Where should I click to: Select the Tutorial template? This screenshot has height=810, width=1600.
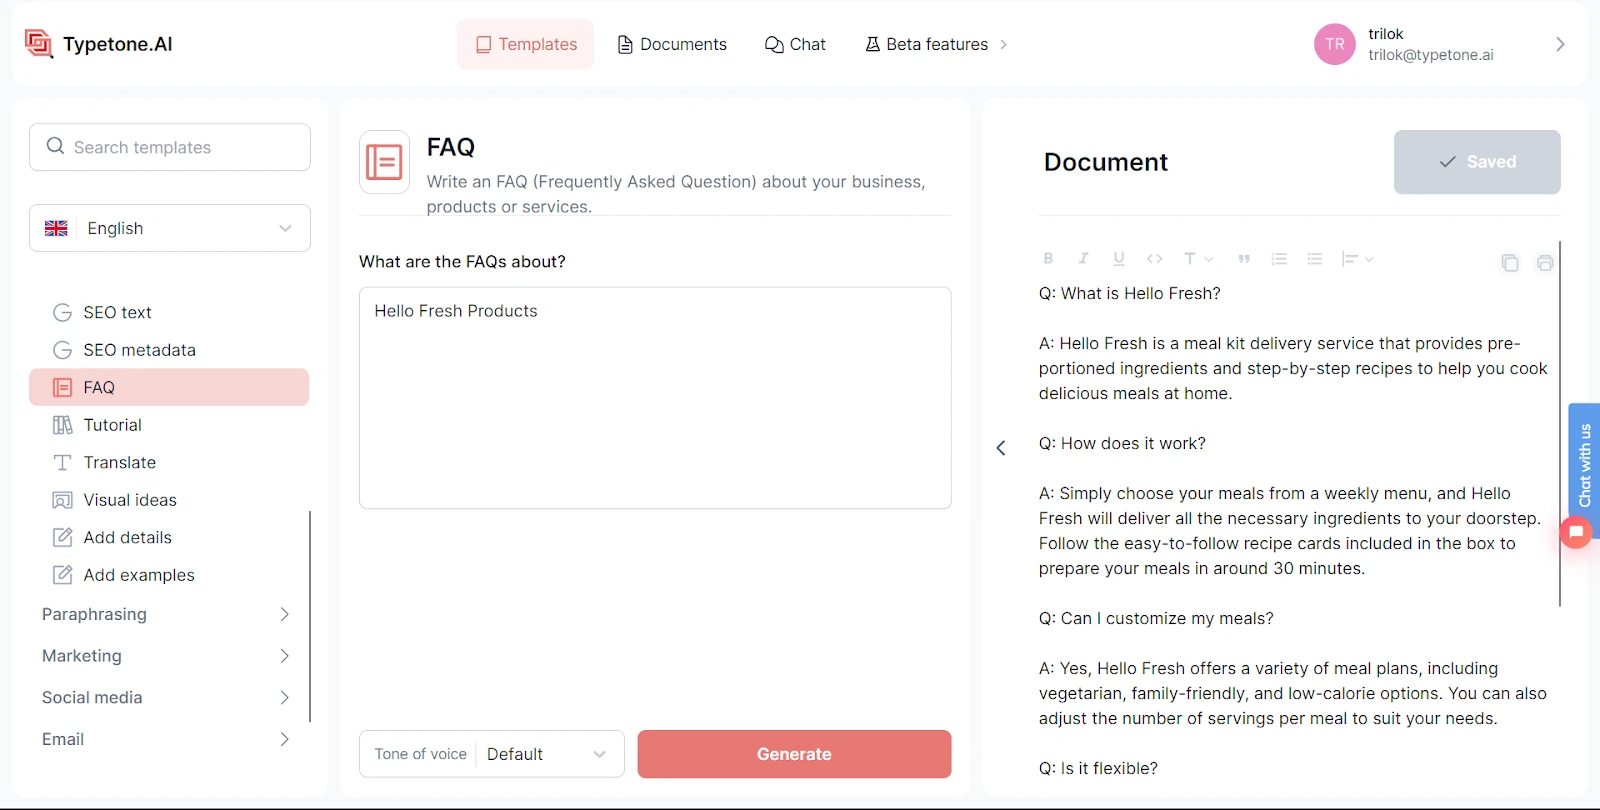(x=169, y=425)
